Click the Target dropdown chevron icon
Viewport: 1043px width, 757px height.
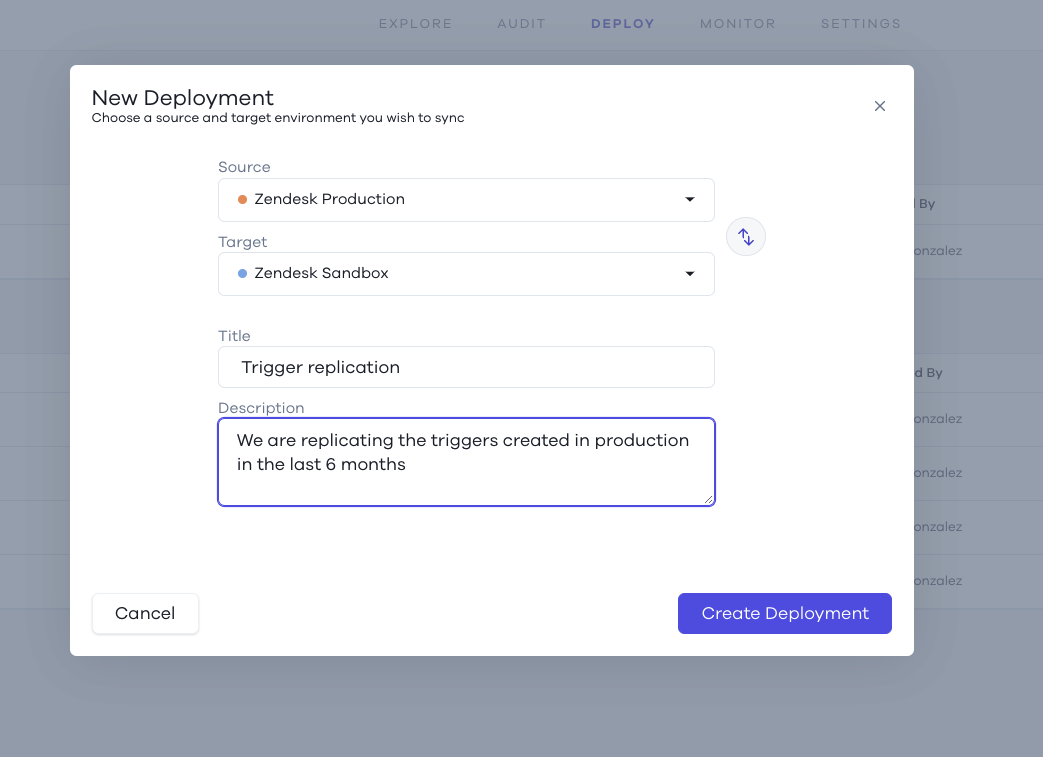click(689, 273)
